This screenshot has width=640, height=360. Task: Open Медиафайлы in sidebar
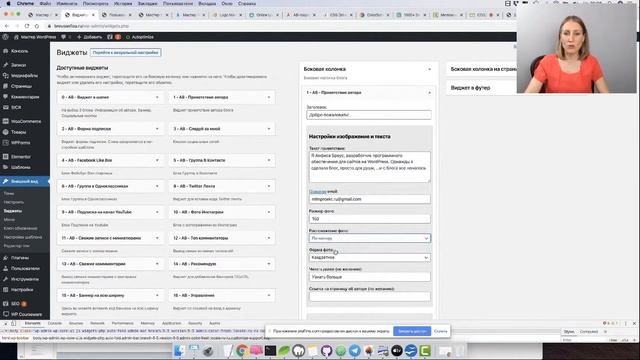point(24,76)
